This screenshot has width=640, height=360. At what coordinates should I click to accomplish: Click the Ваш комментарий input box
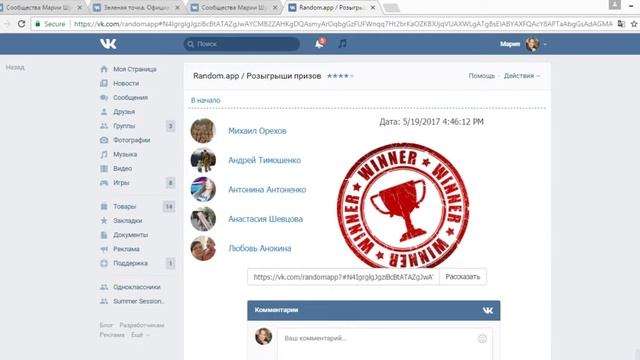[384, 344]
